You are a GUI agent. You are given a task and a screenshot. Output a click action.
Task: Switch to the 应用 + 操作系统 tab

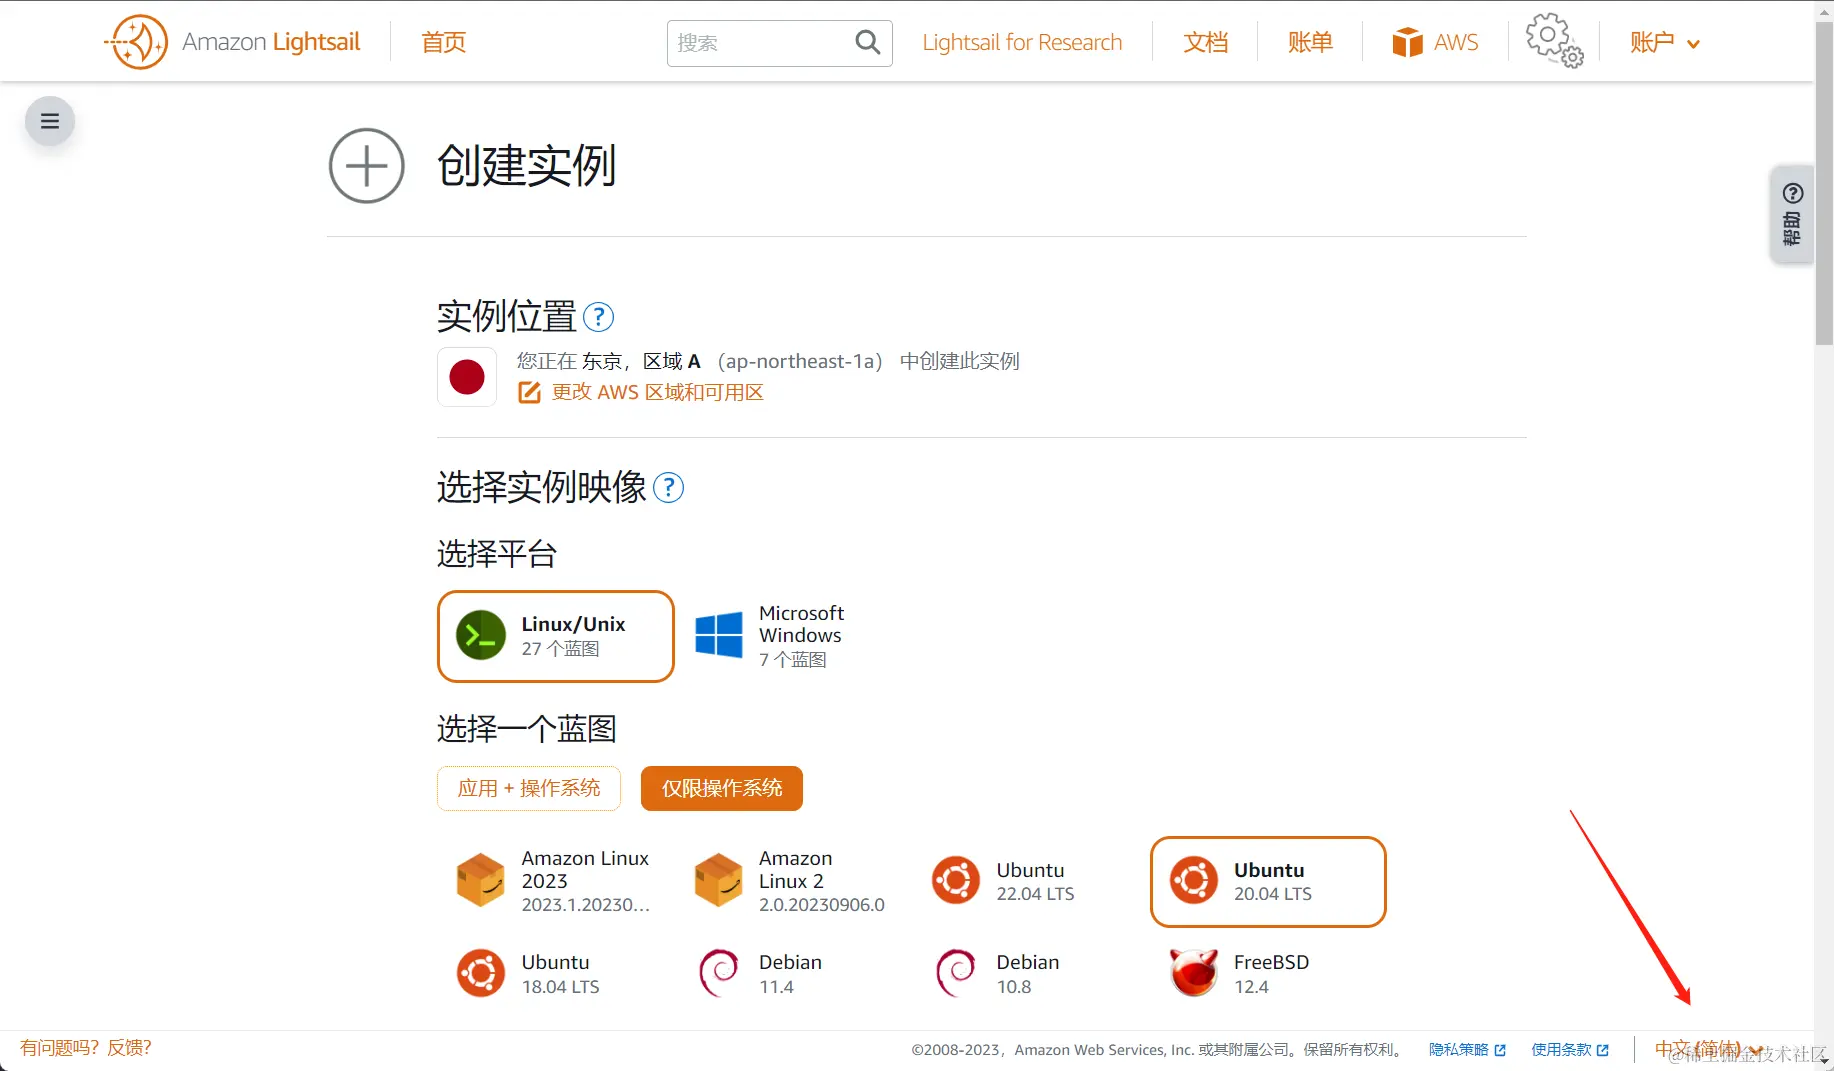pyautogui.click(x=529, y=788)
